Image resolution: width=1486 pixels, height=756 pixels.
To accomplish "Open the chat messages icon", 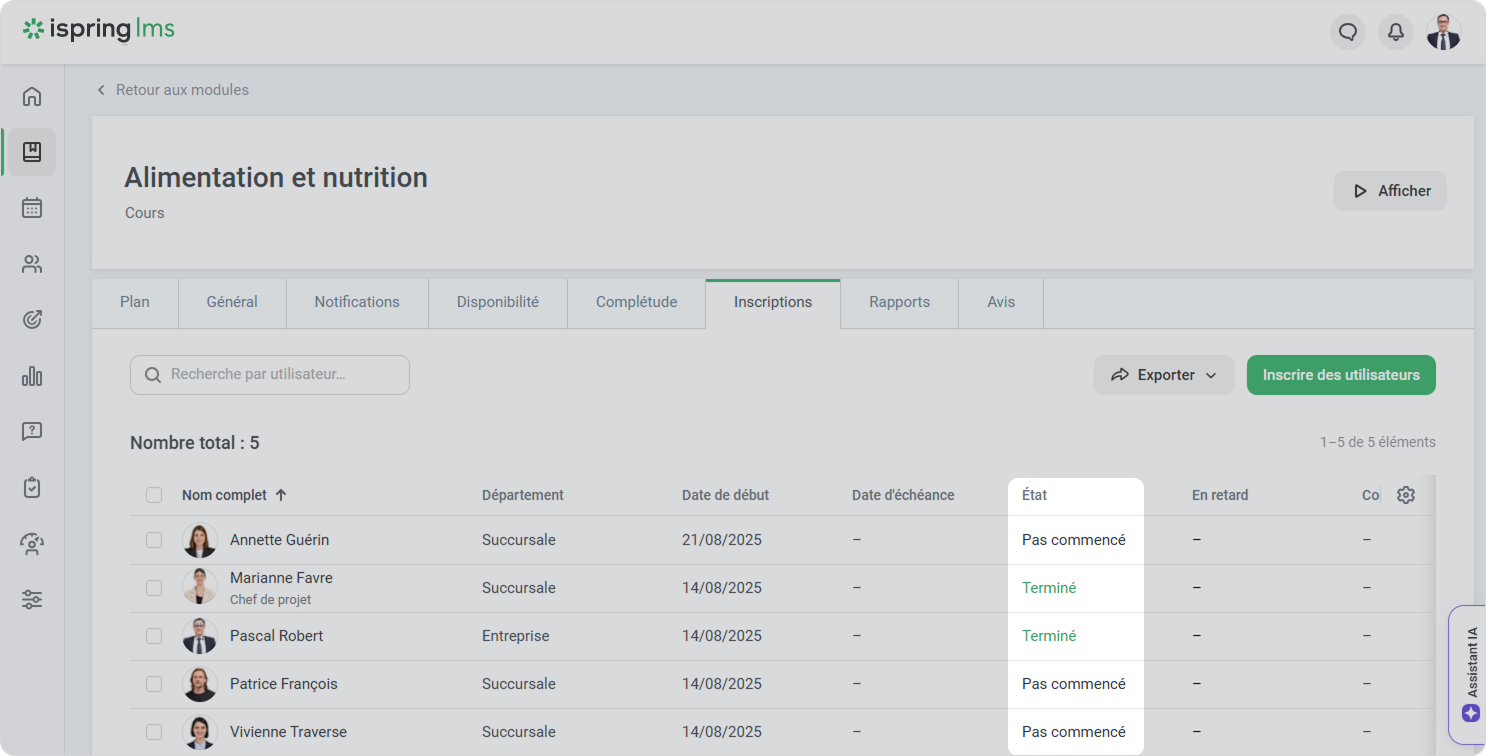I will pos(1347,32).
